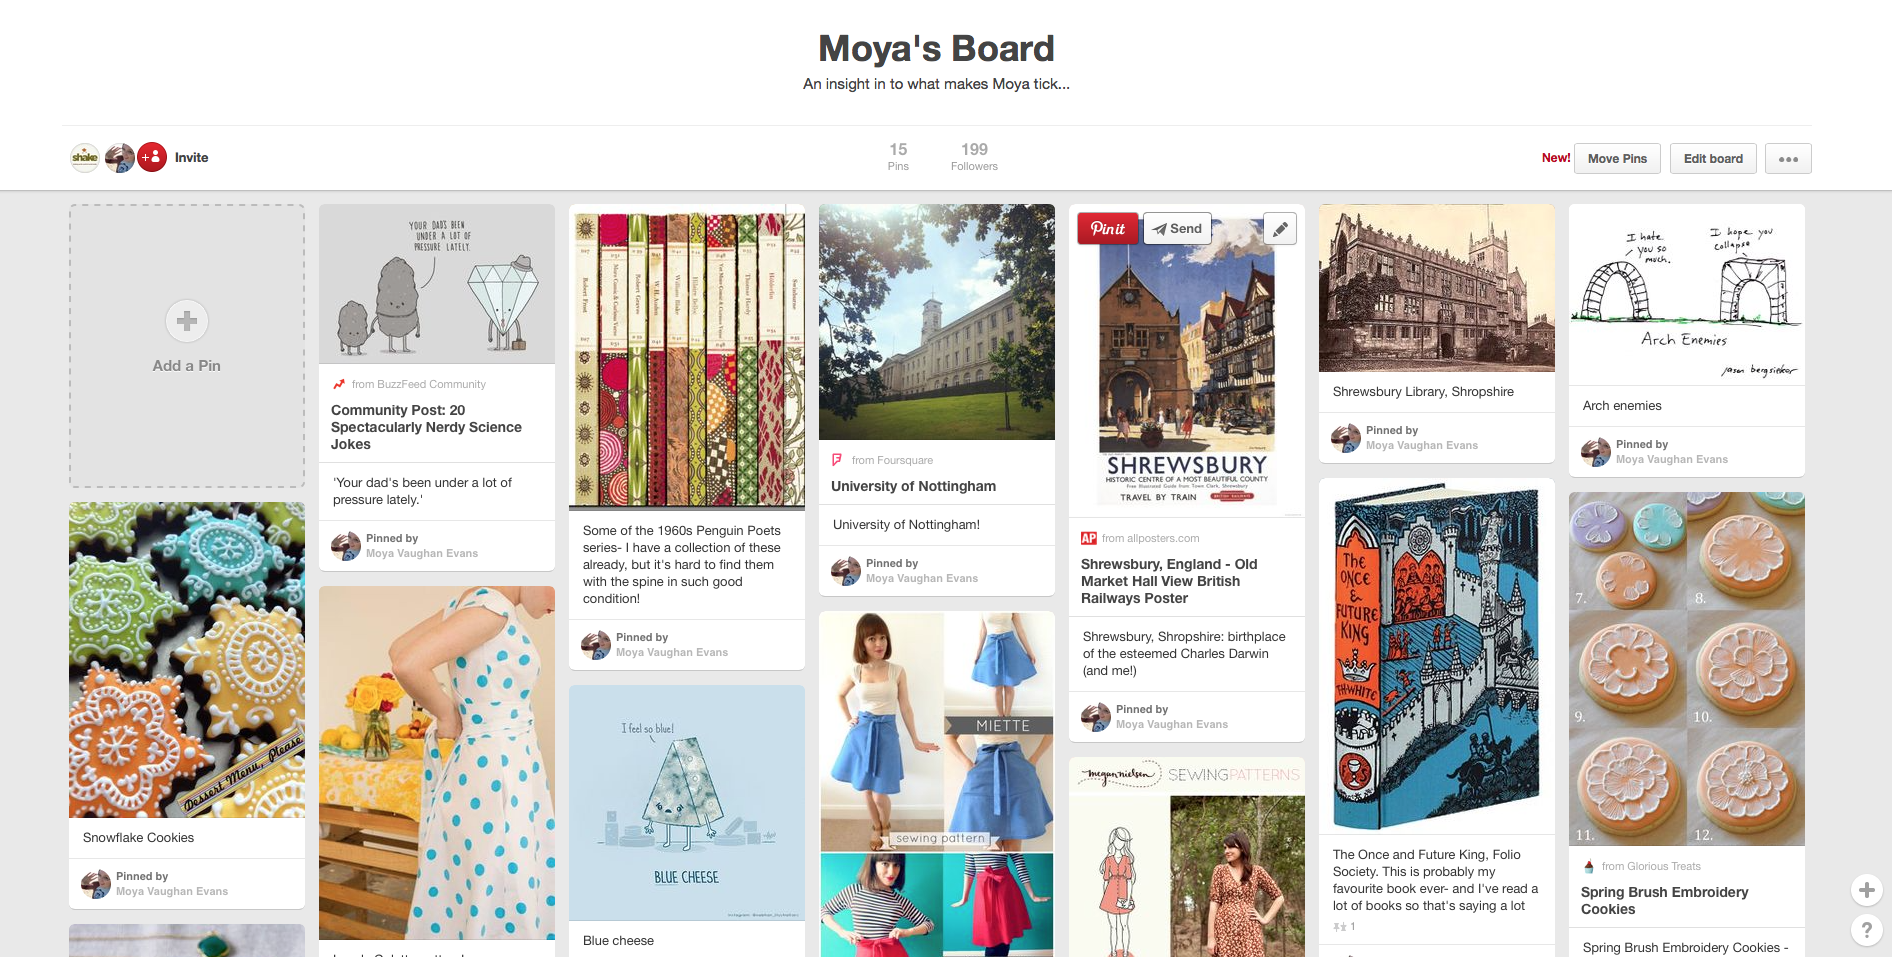Open the Snowflake Cookies pin image
This screenshot has height=957, width=1892.
click(187, 660)
